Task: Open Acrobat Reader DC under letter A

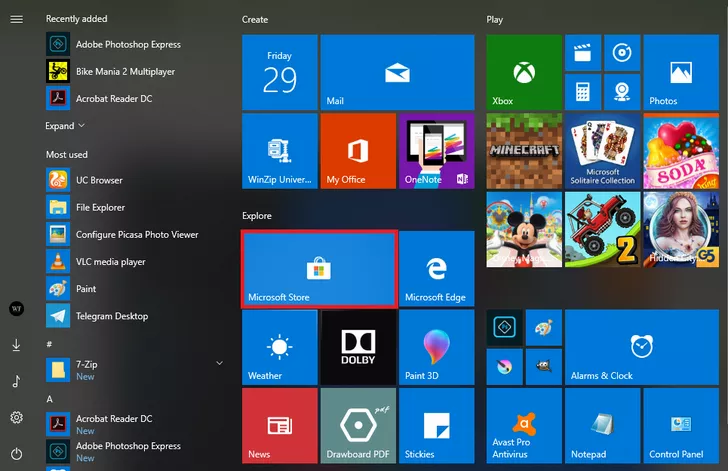Action: tap(135, 424)
